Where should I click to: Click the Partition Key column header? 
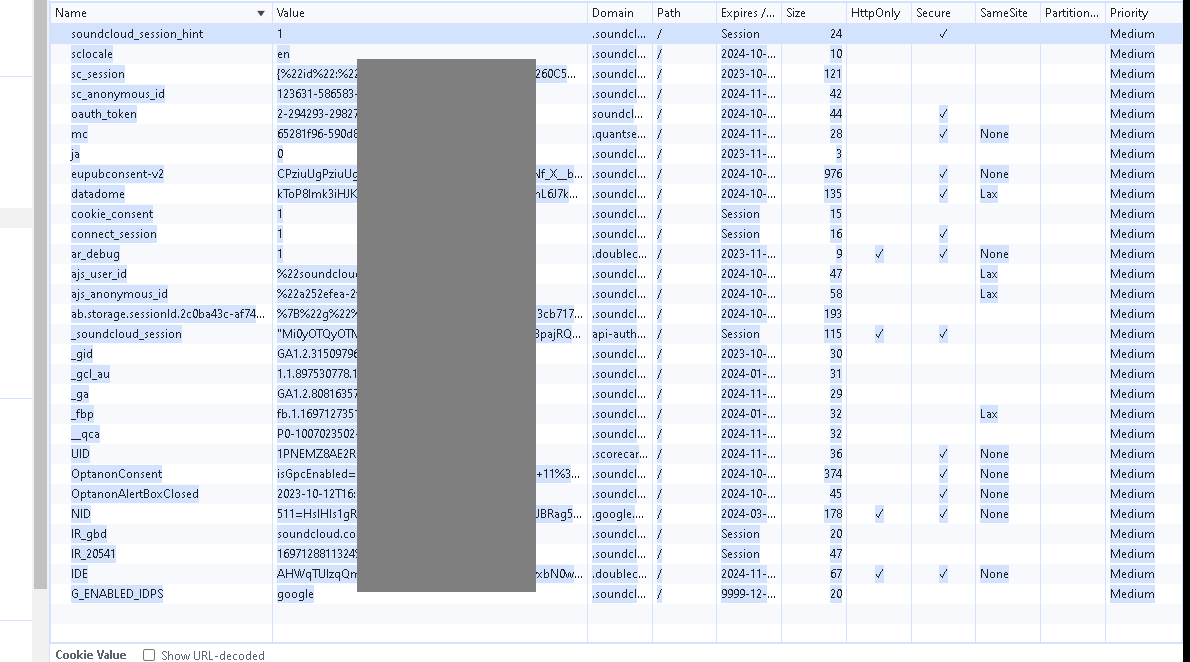1072,13
